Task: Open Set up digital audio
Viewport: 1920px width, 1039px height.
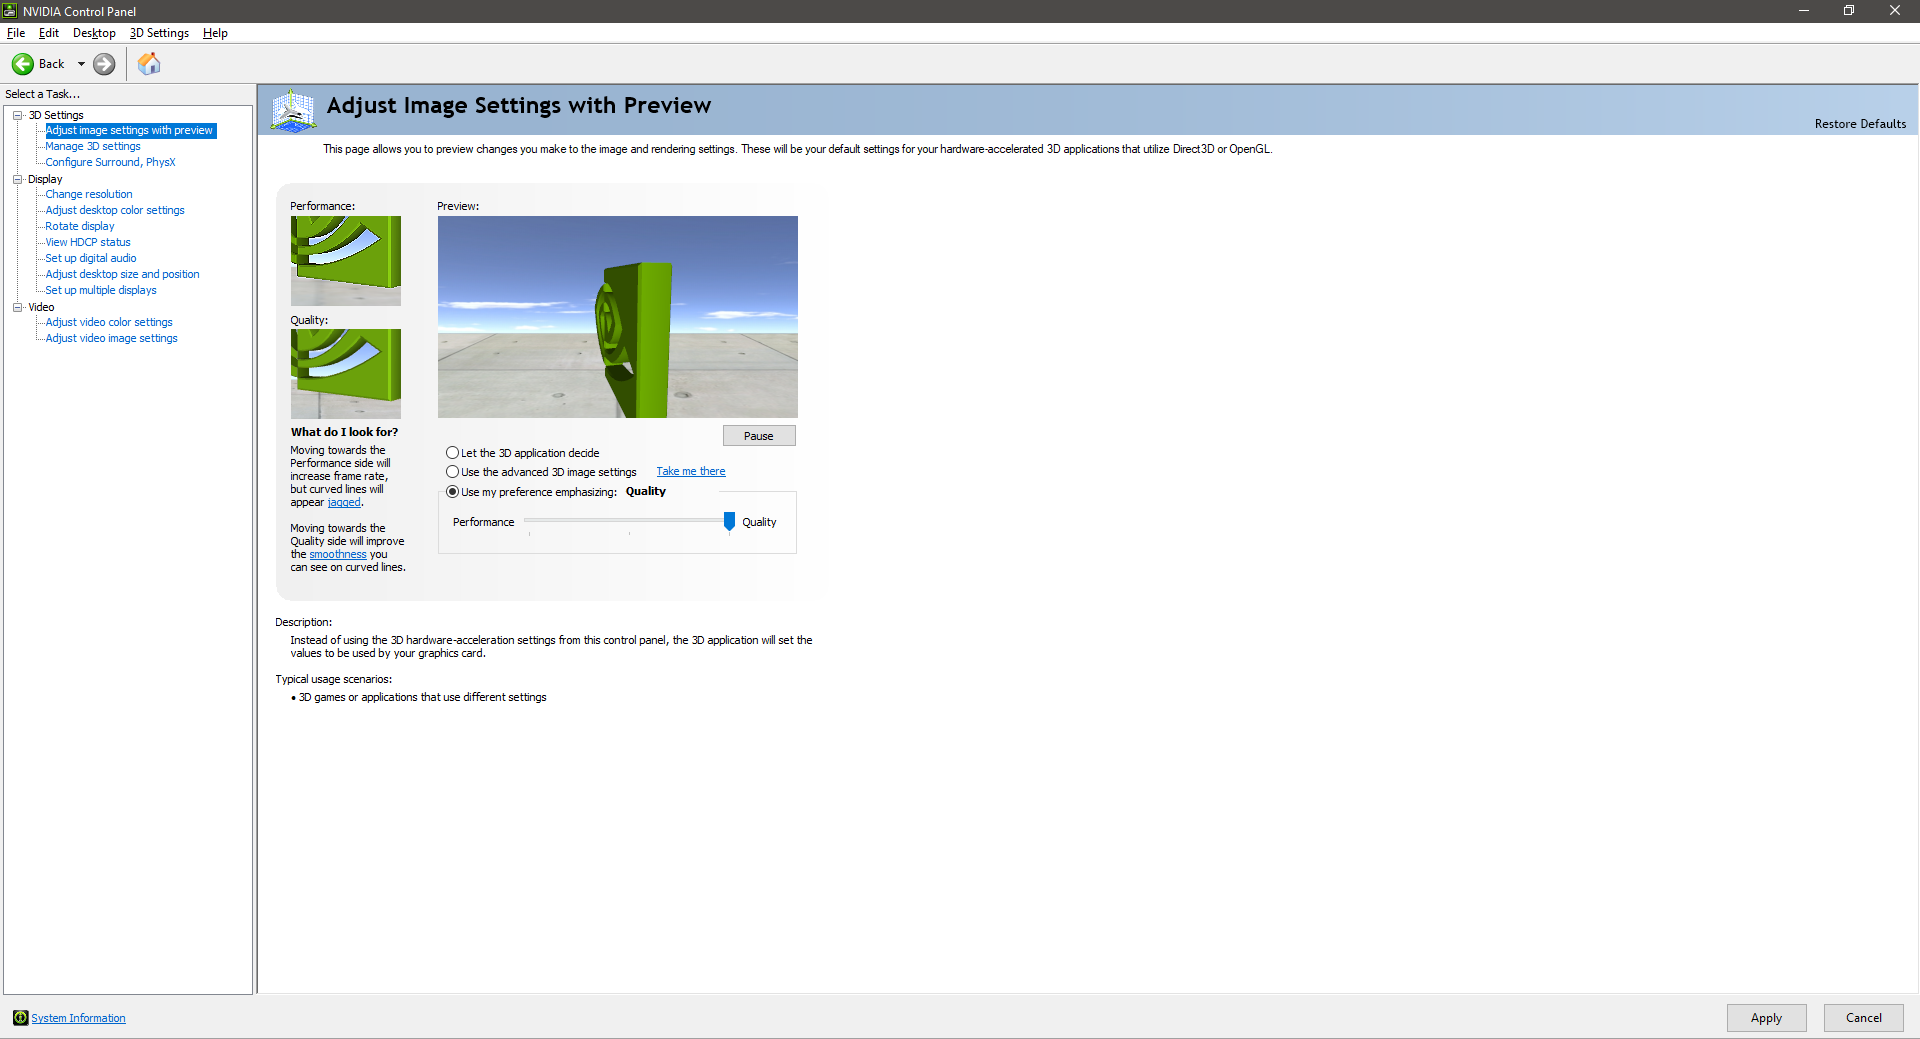Action: tap(91, 258)
